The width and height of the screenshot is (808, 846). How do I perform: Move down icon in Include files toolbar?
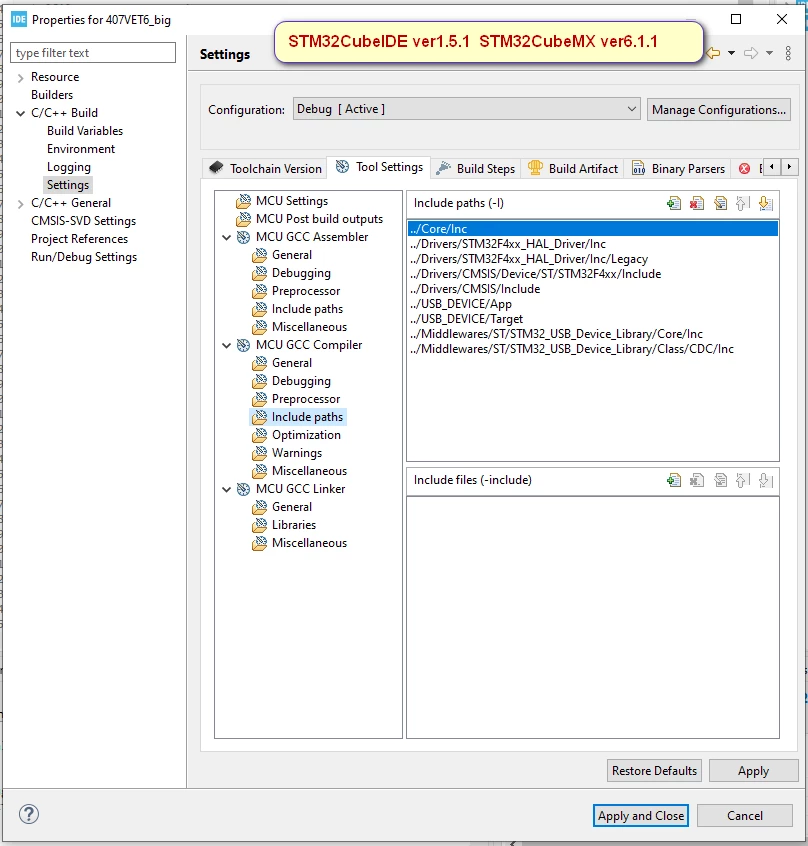click(x=765, y=480)
